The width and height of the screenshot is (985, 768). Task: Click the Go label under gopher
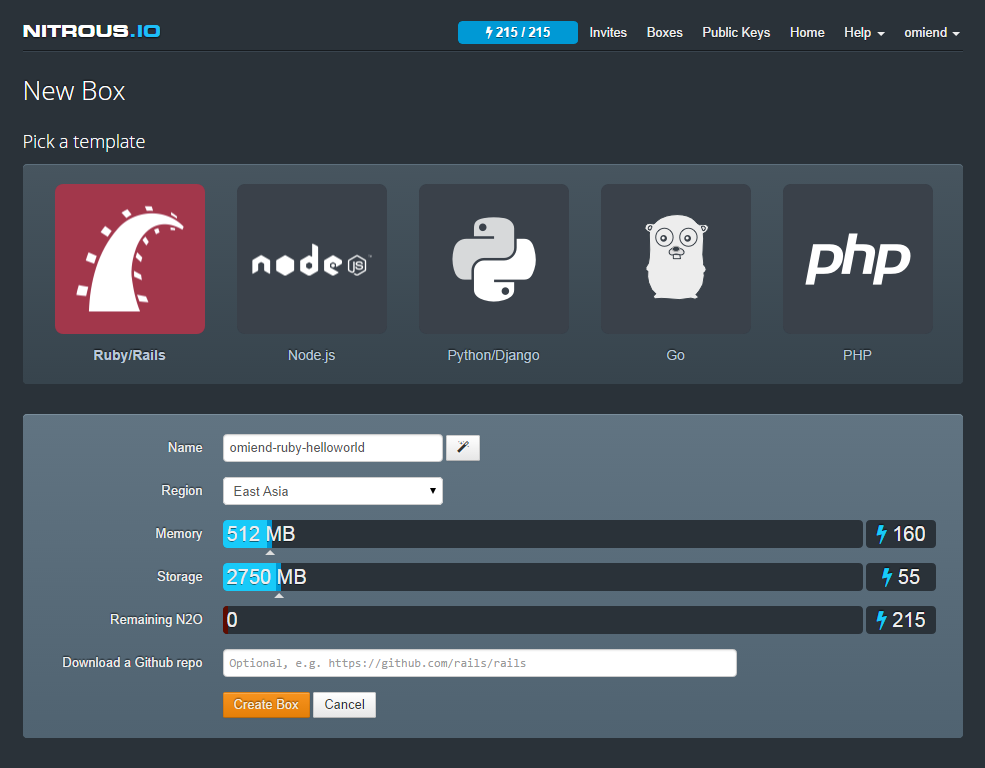tap(675, 355)
